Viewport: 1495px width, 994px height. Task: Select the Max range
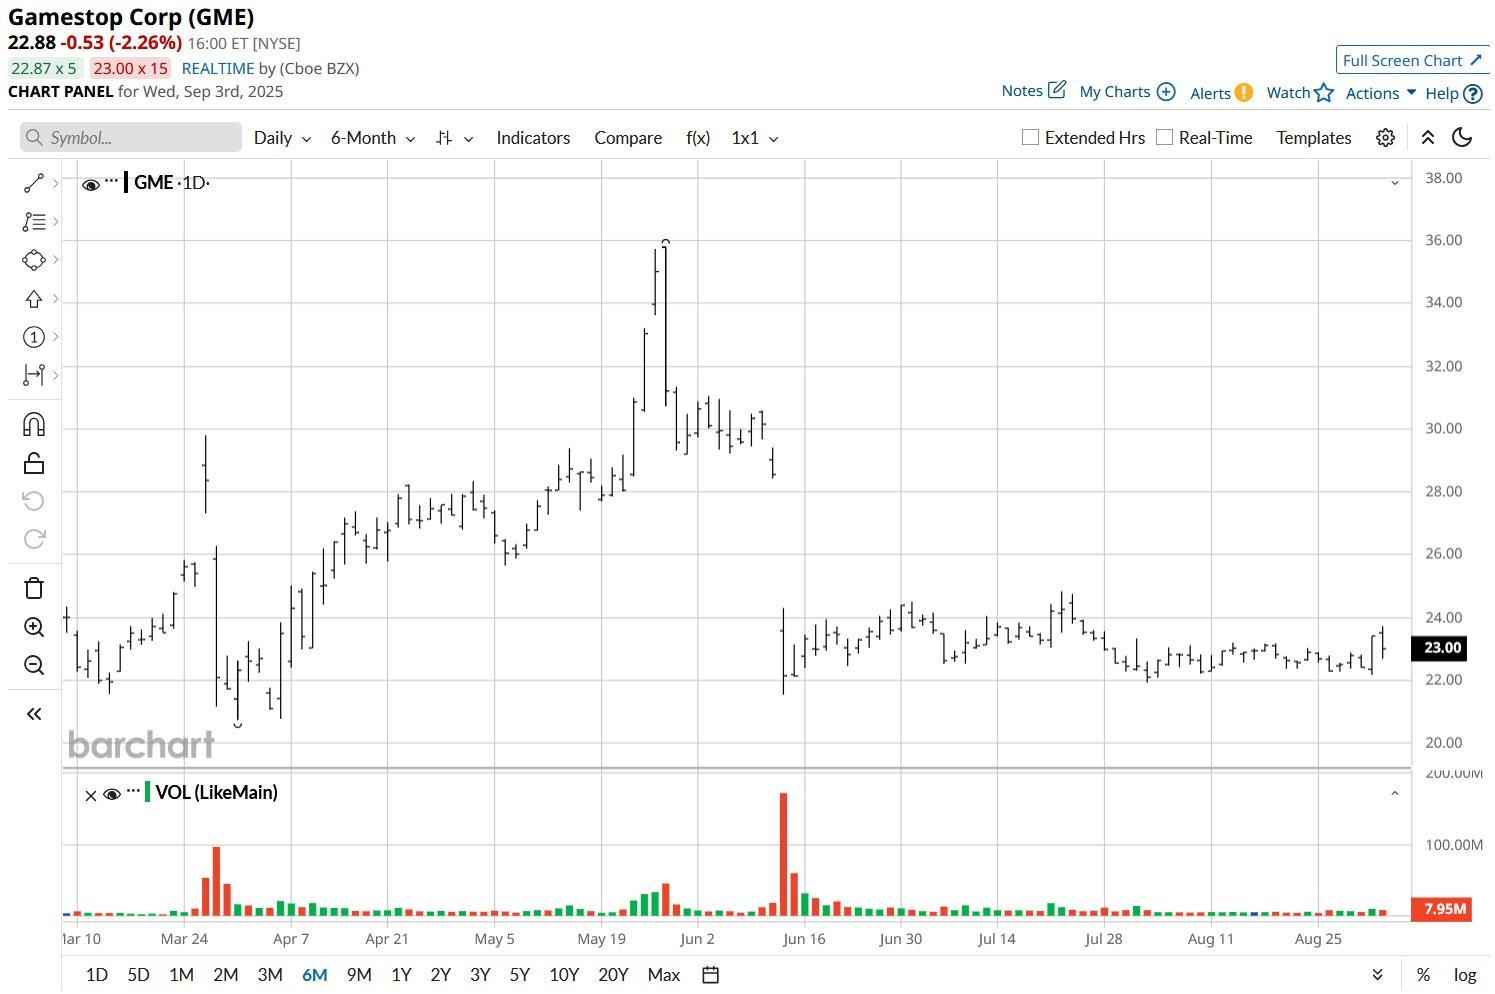coord(664,975)
